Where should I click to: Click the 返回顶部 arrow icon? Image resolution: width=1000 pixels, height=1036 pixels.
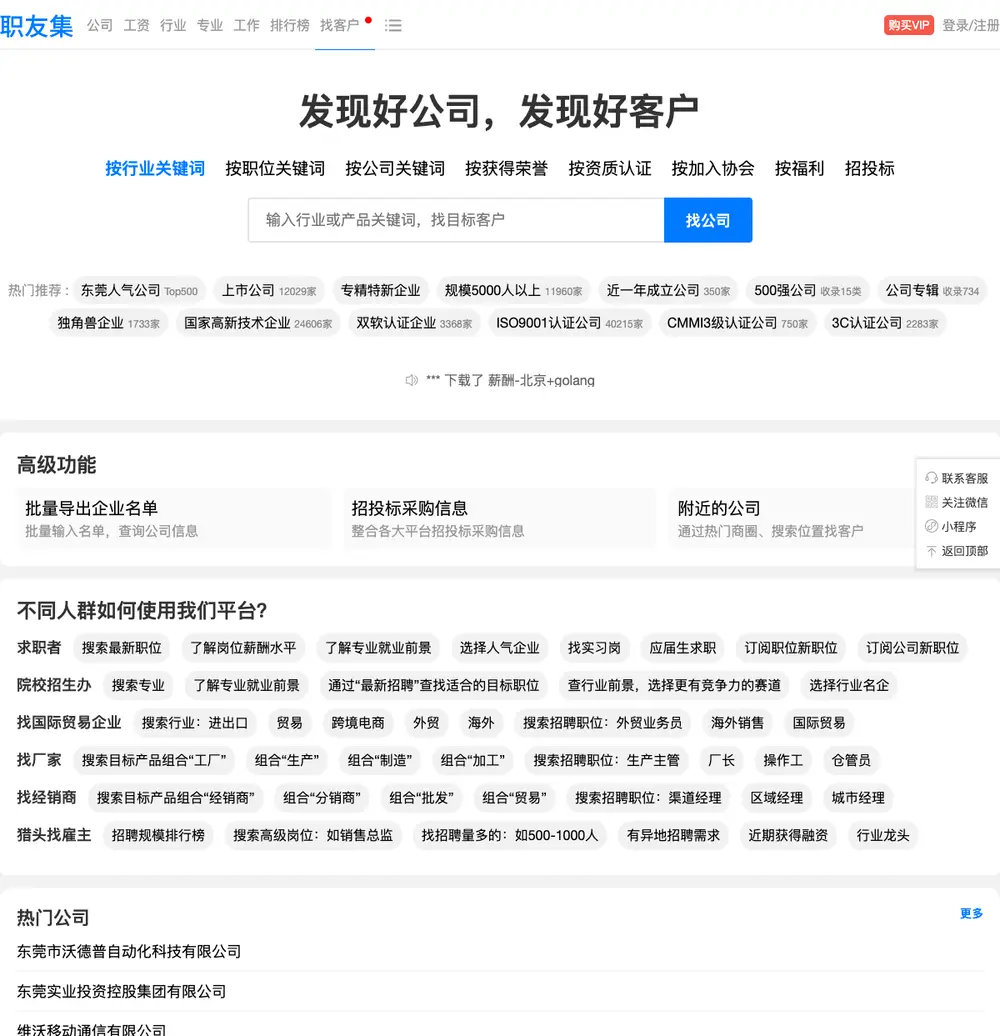click(x=931, y=551)
